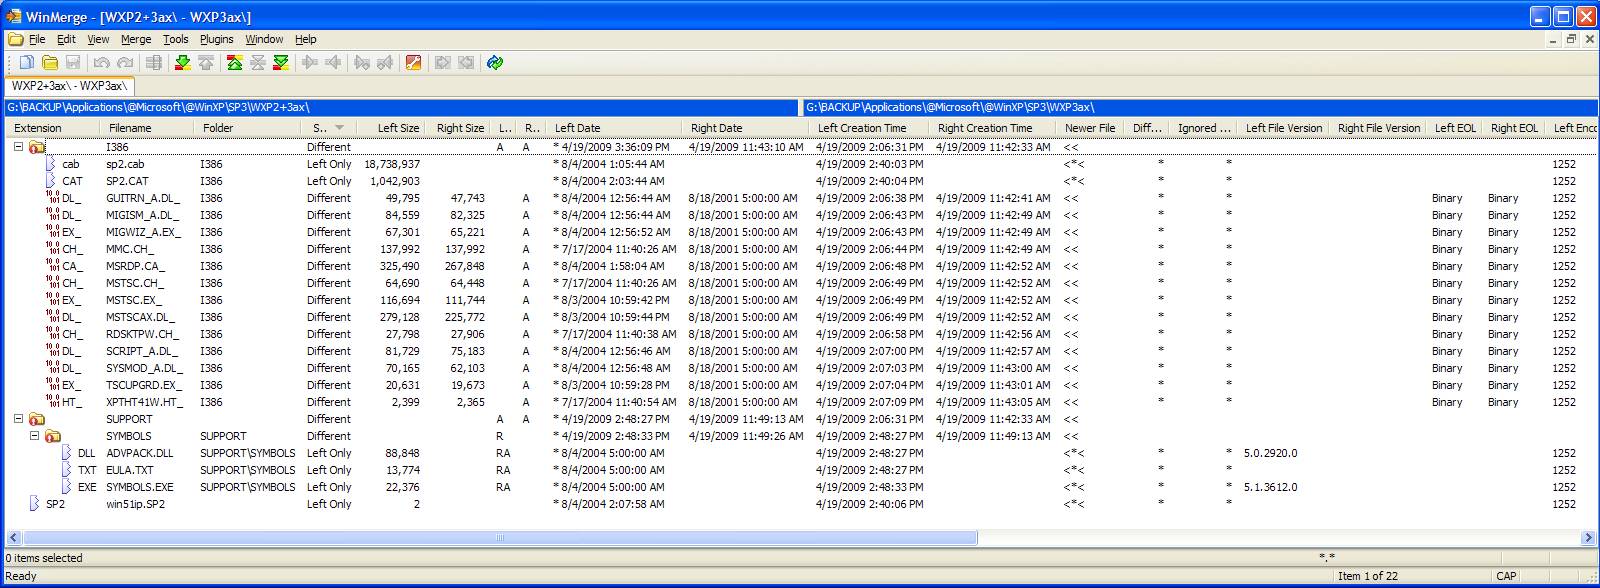Open the Edit menu

coord(66,39)
